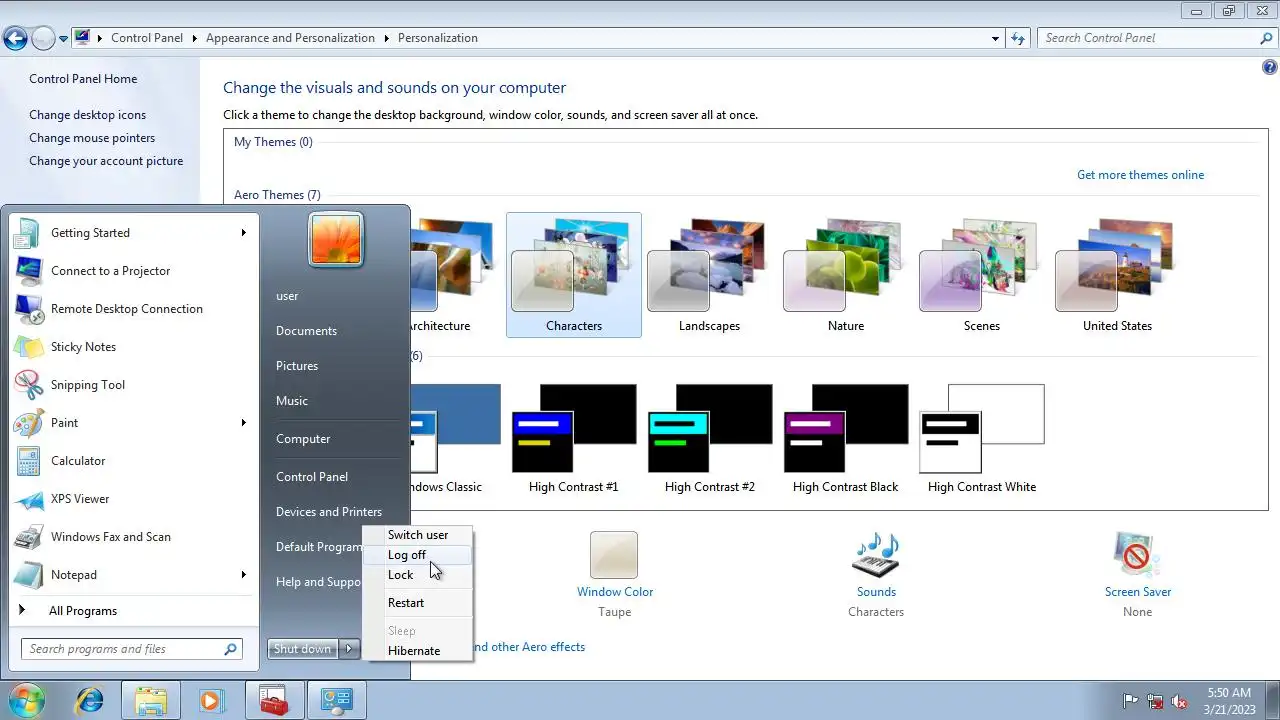Click the network tray icon
The width and height of the screenshot is (1280, 720).
(x=1155, y=701)
